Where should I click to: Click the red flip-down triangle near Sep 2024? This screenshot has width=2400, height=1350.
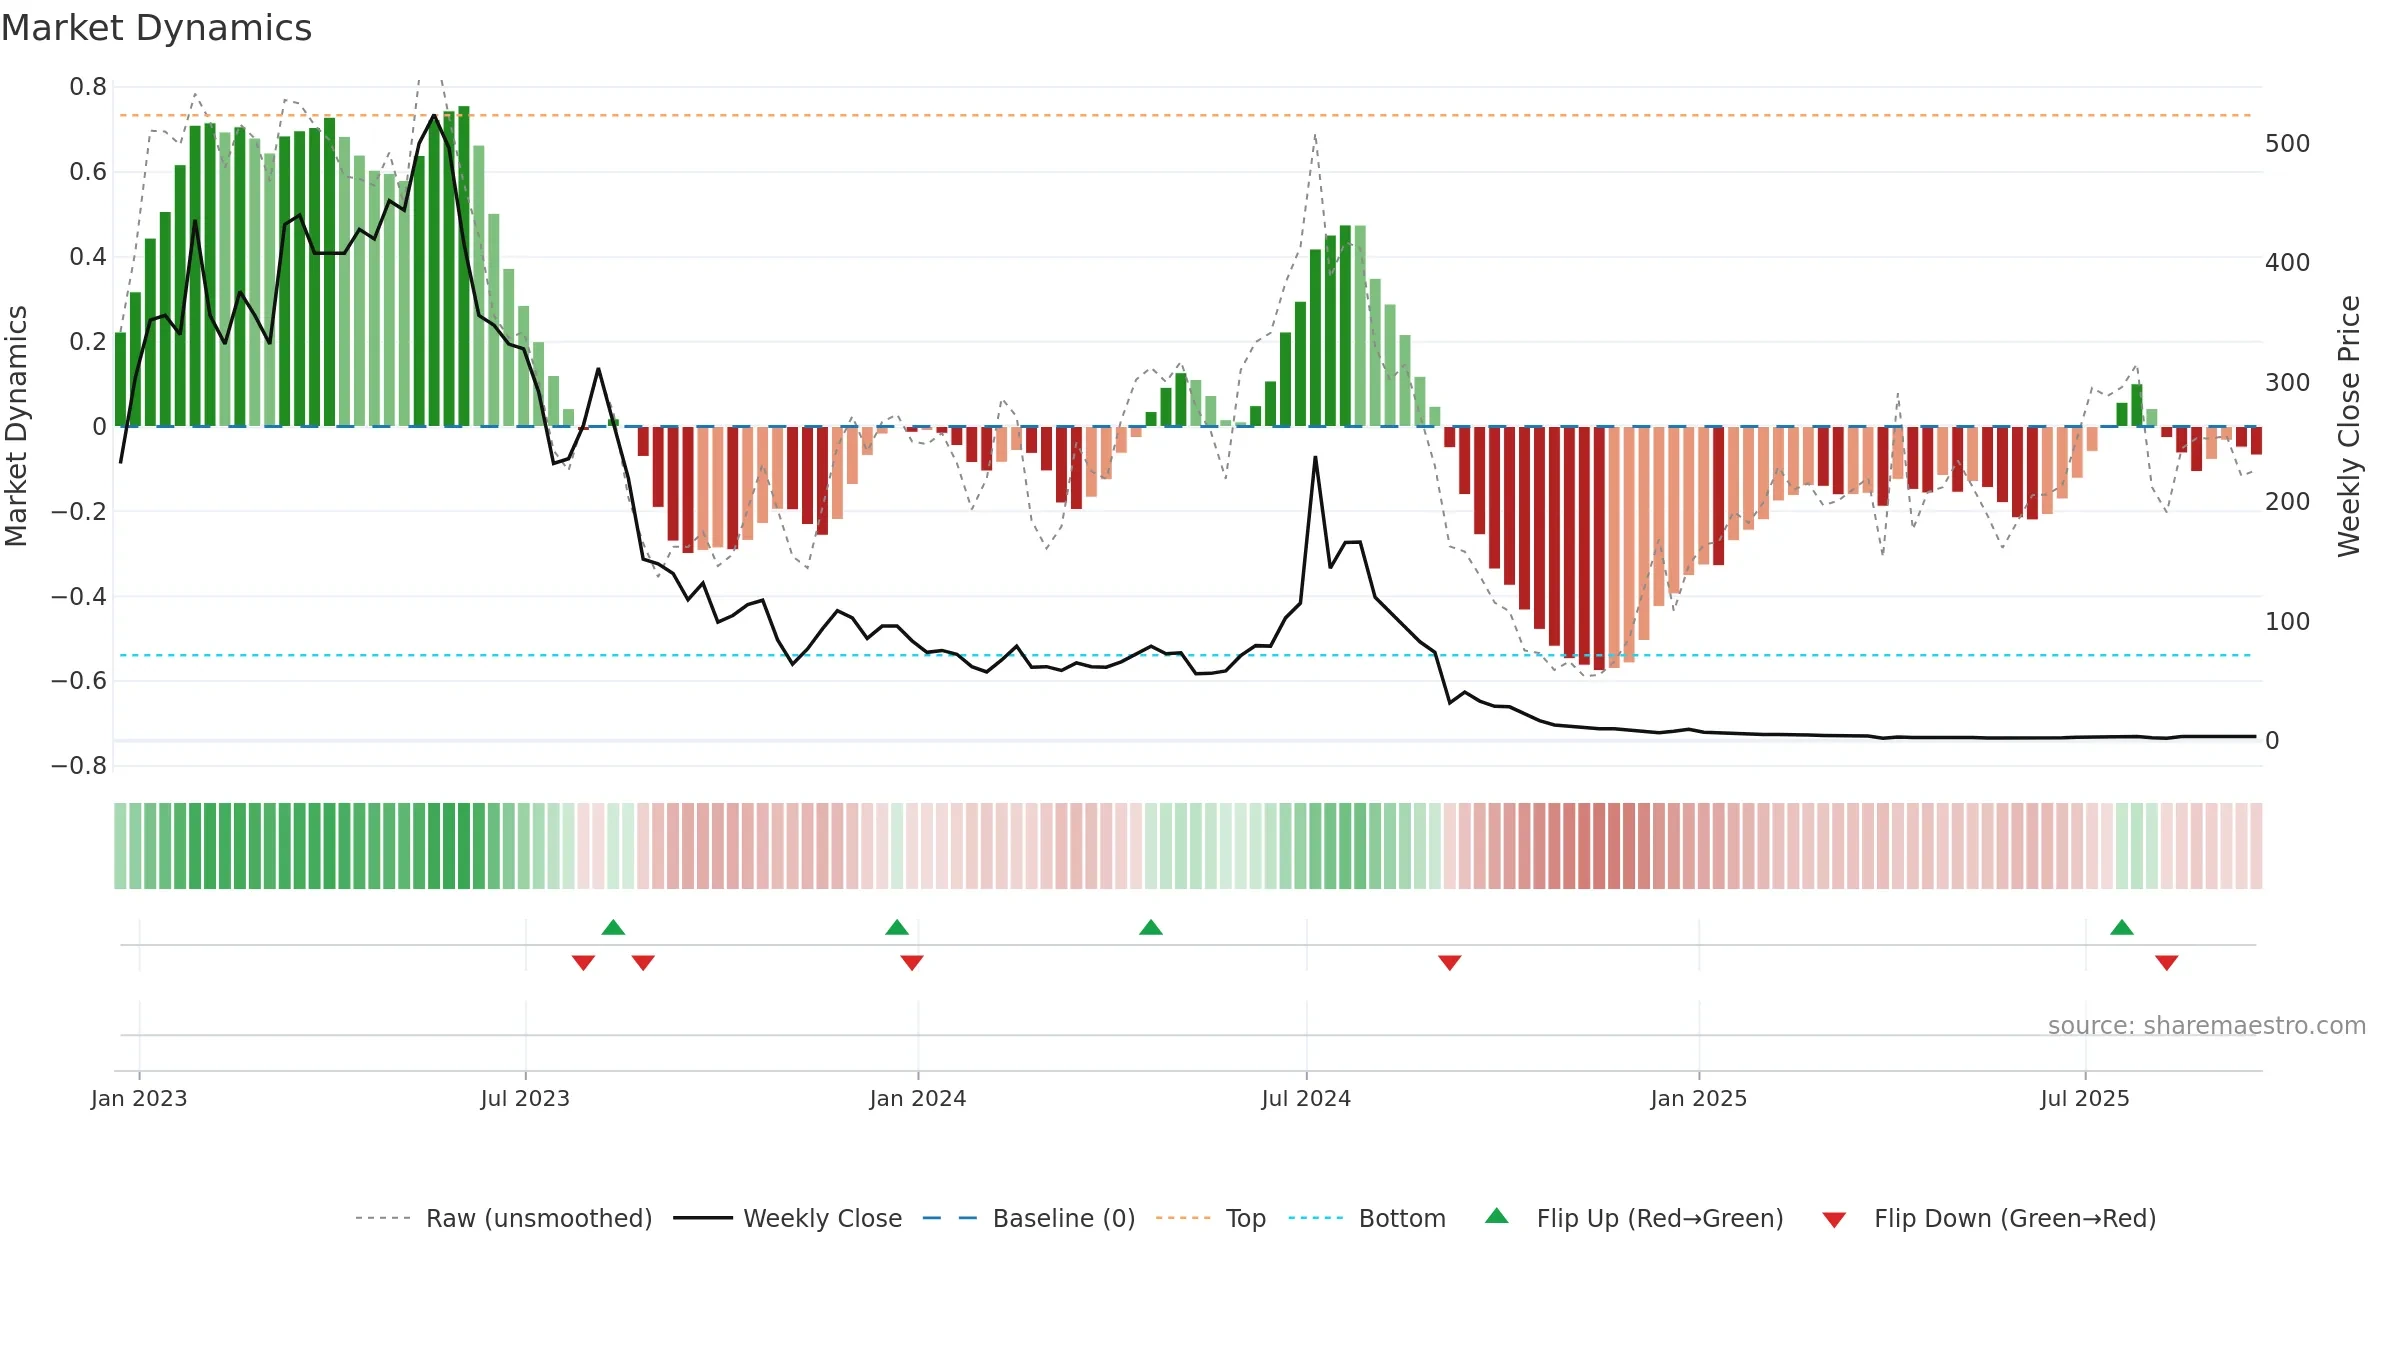(x=1450, y=963)
